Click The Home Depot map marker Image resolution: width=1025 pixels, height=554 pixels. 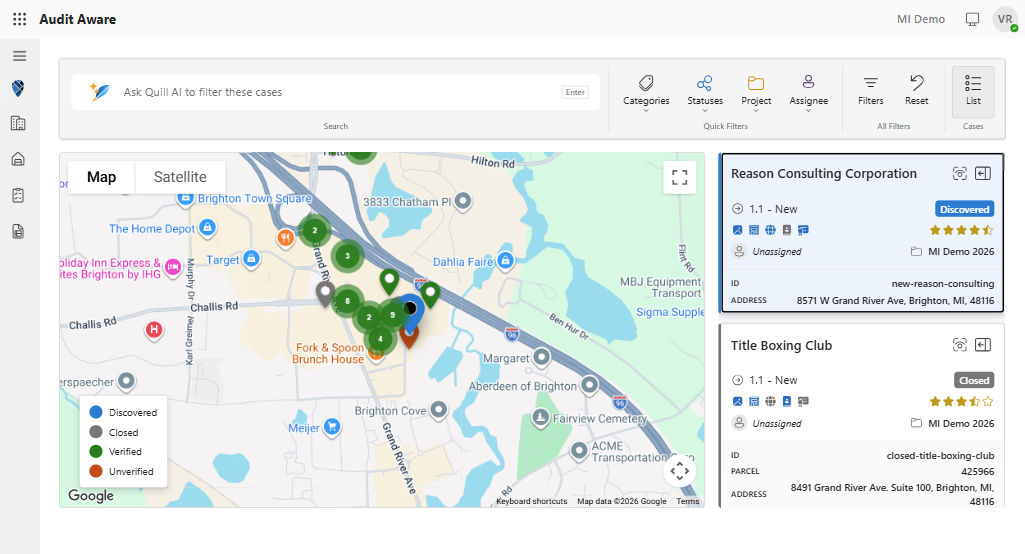coord(208,227)
